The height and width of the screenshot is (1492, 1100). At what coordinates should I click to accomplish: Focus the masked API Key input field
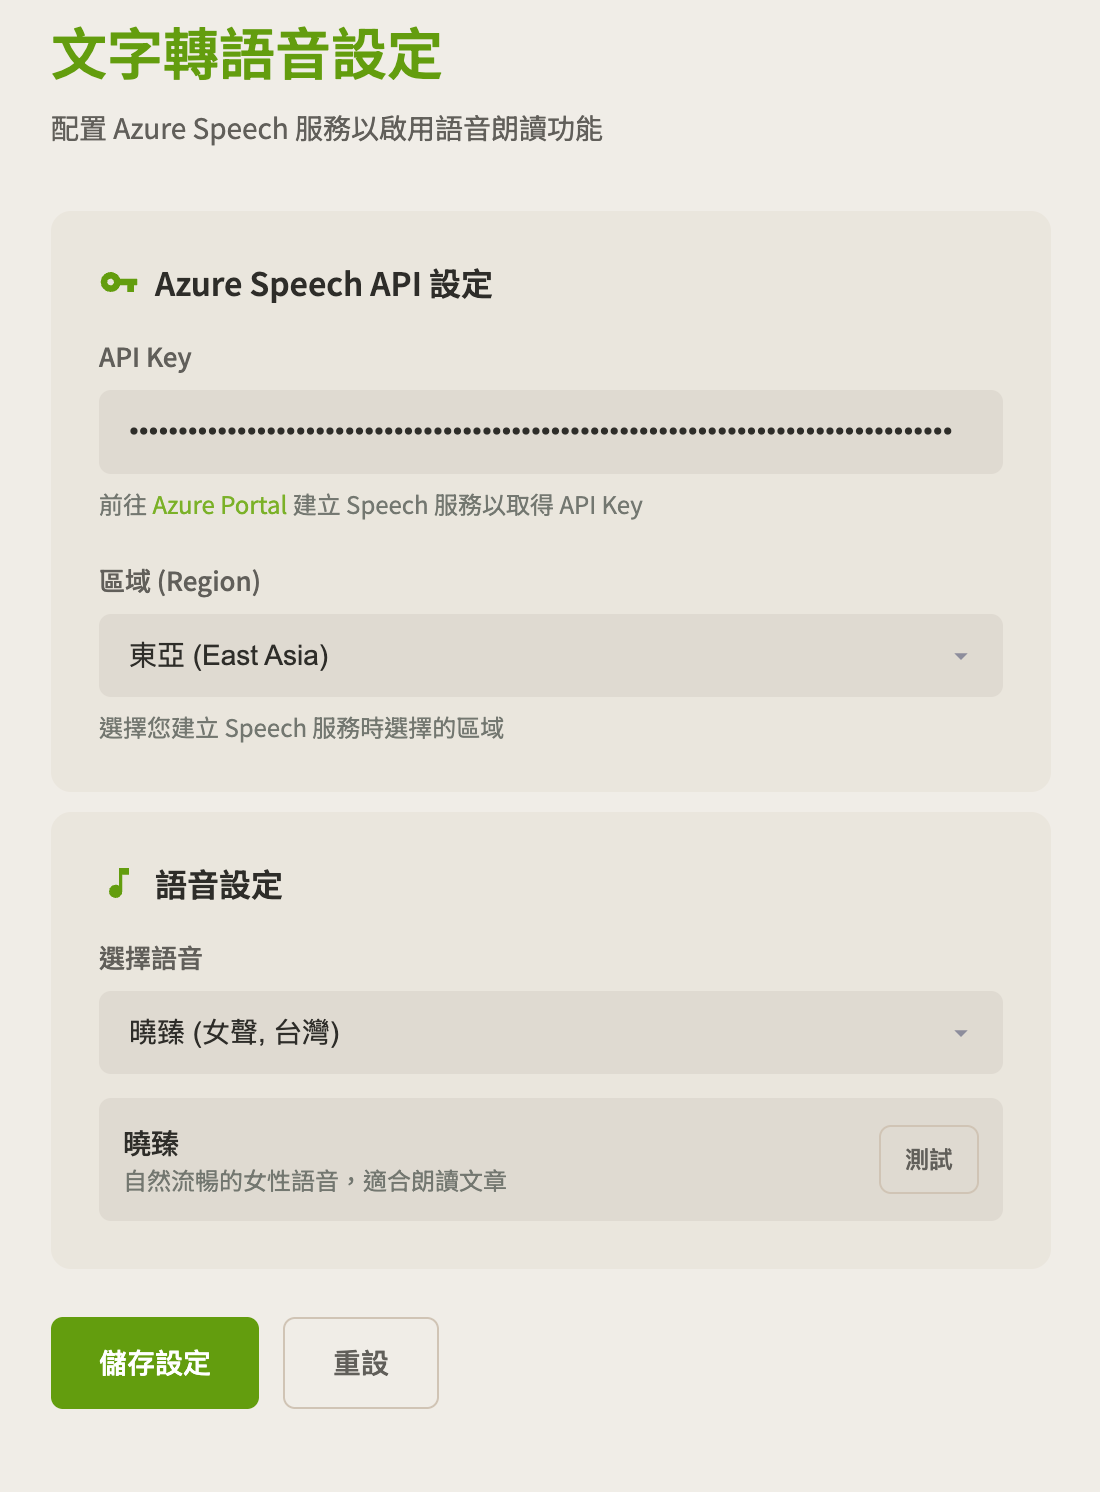550,432
